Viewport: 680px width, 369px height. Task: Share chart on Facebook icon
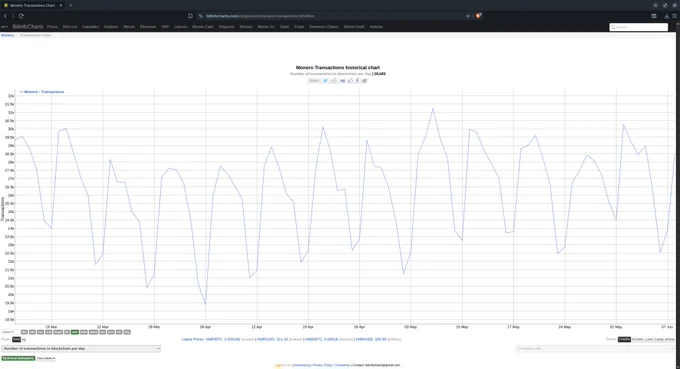tap(357, 81)
